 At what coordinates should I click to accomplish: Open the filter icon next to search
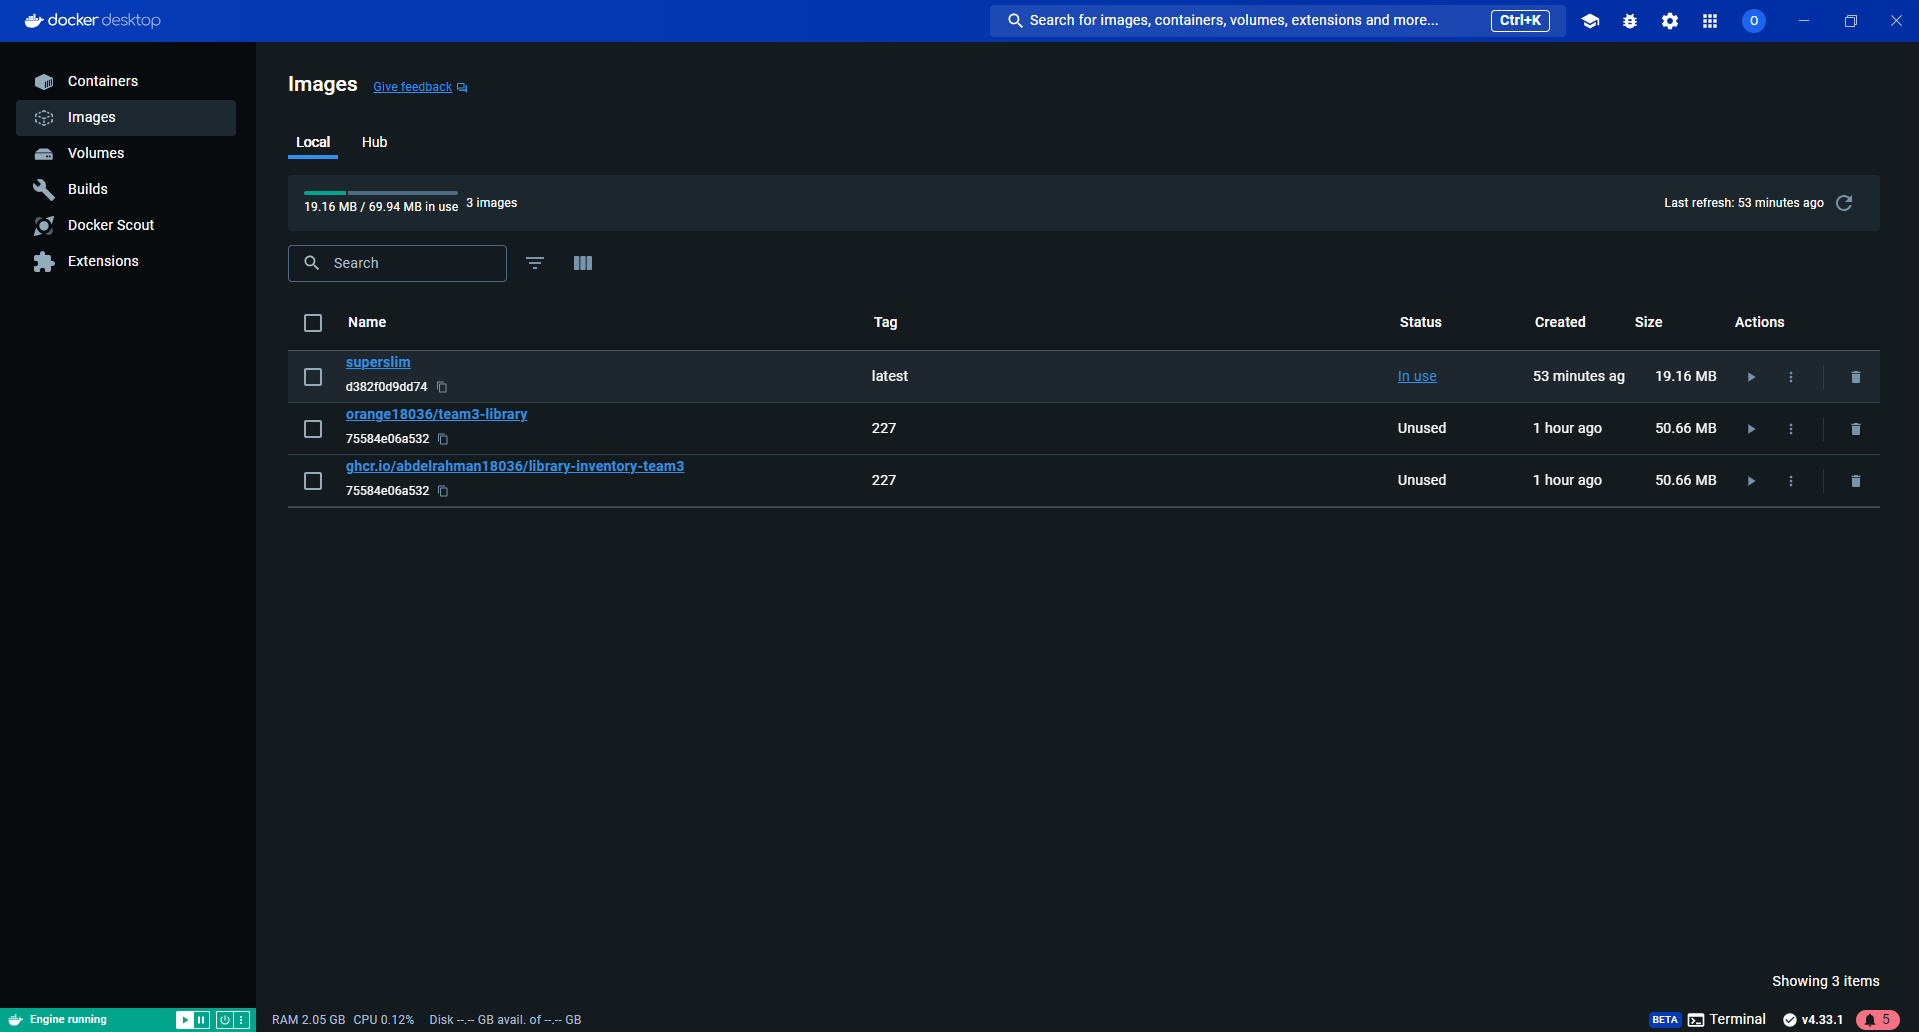click(x=535, y=263)
